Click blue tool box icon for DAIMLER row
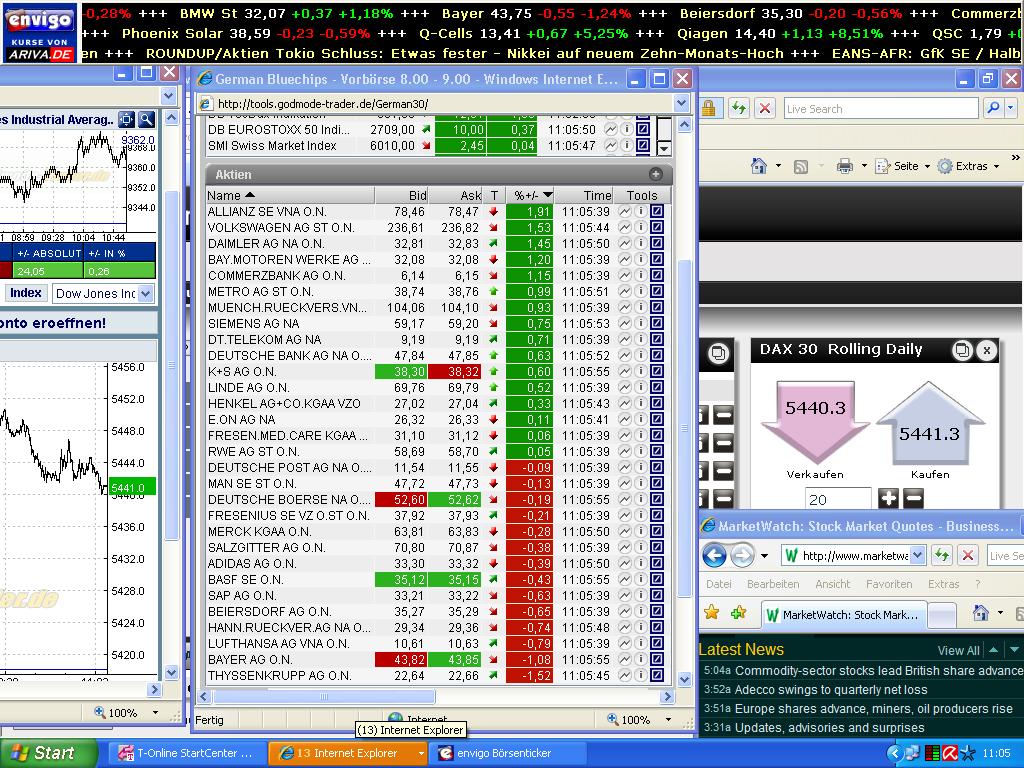1024x768 pixels. [x=657, y=244]
